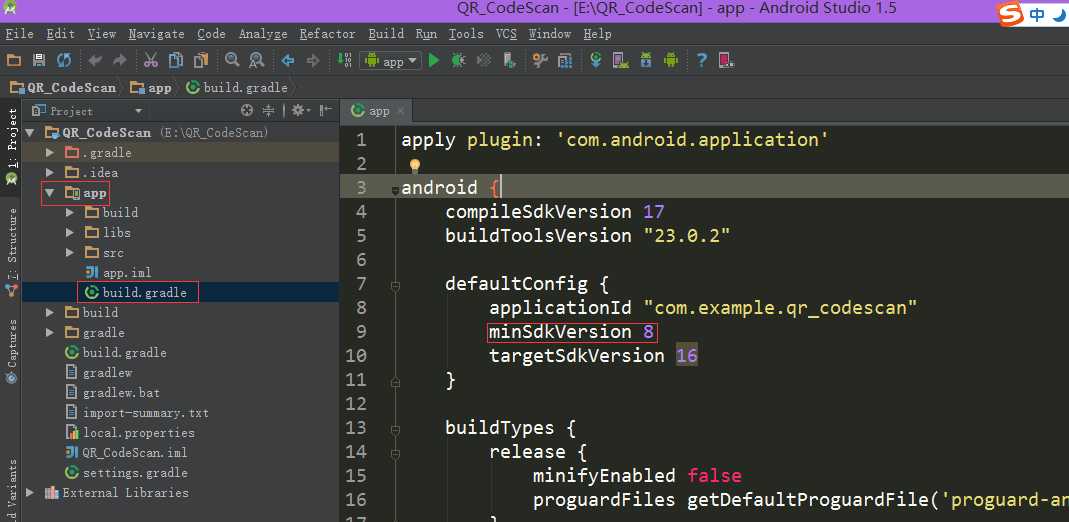Expand the libs folder
This screenshot has height=522, width=1069.
[70, 232]
